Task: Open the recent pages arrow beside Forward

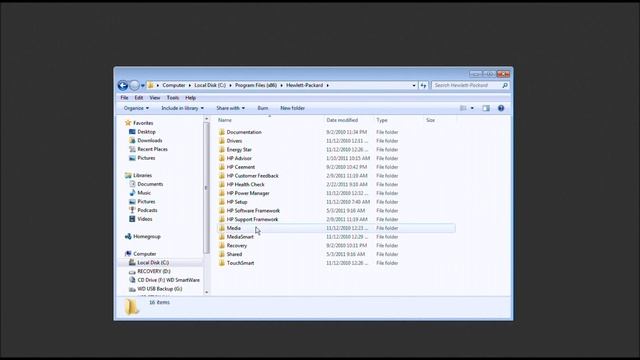Action: pyautogui.click(x=143, y=86)
